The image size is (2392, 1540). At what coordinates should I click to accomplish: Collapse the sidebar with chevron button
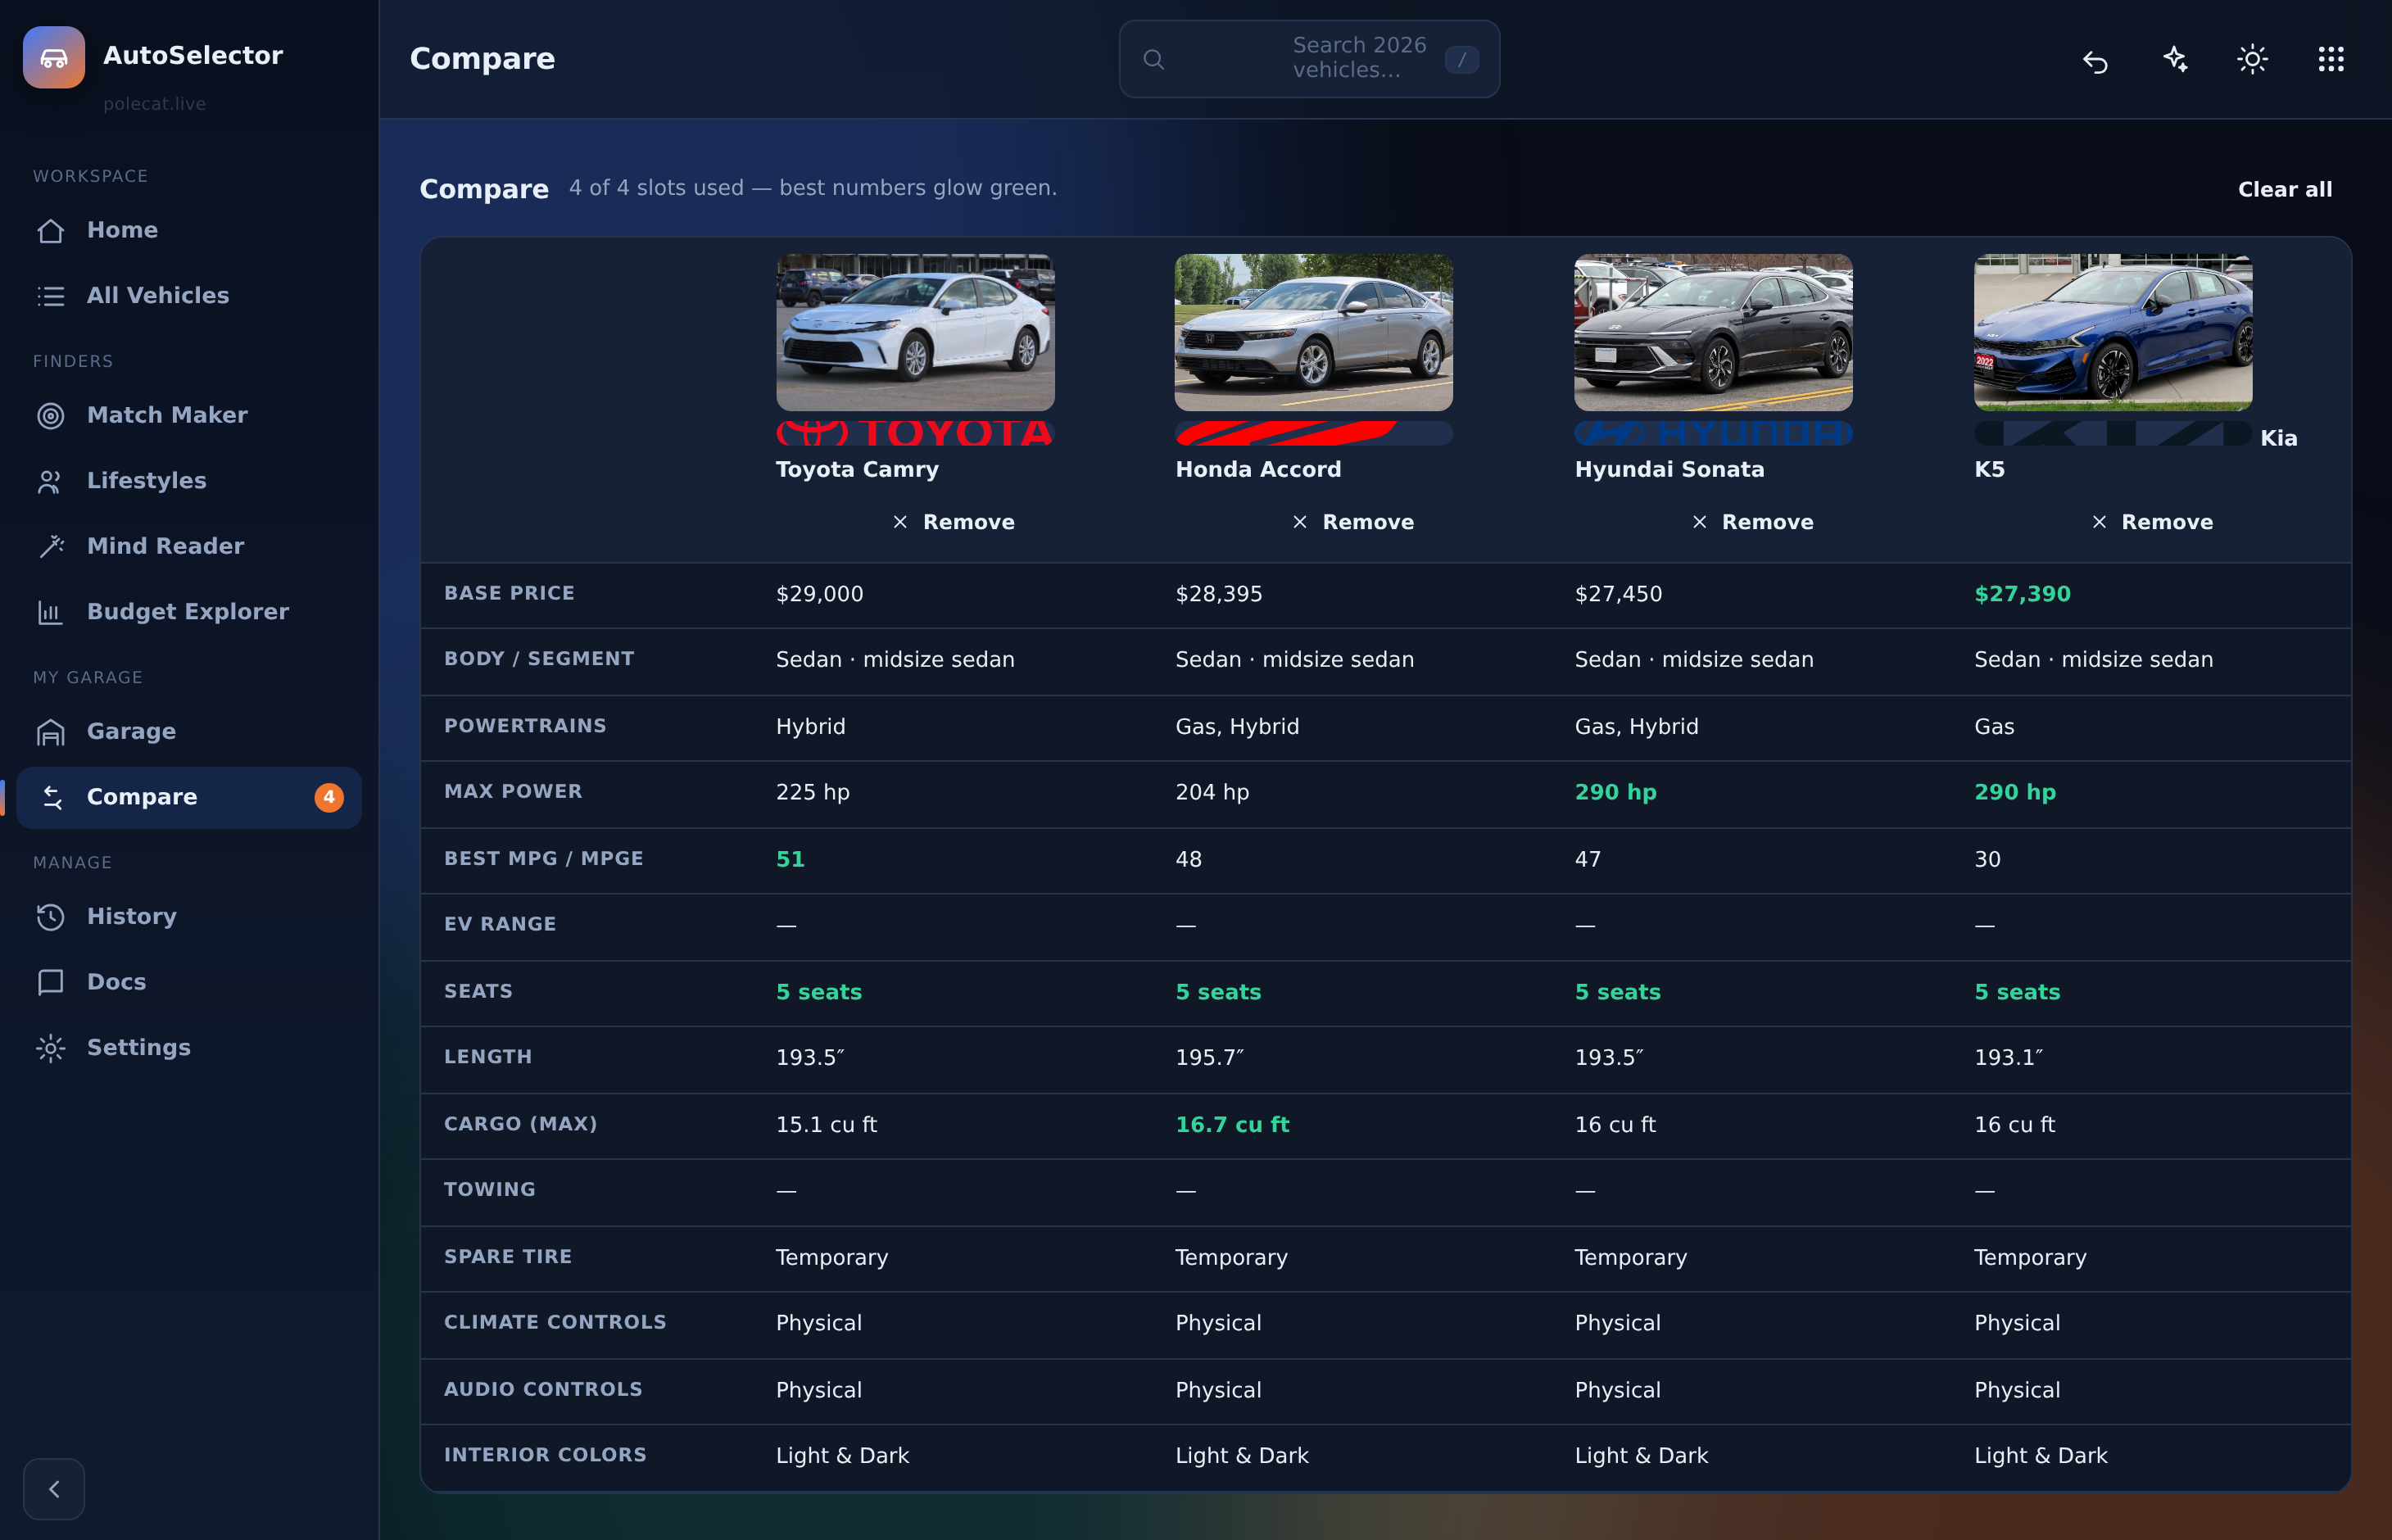pos(54,1489)
